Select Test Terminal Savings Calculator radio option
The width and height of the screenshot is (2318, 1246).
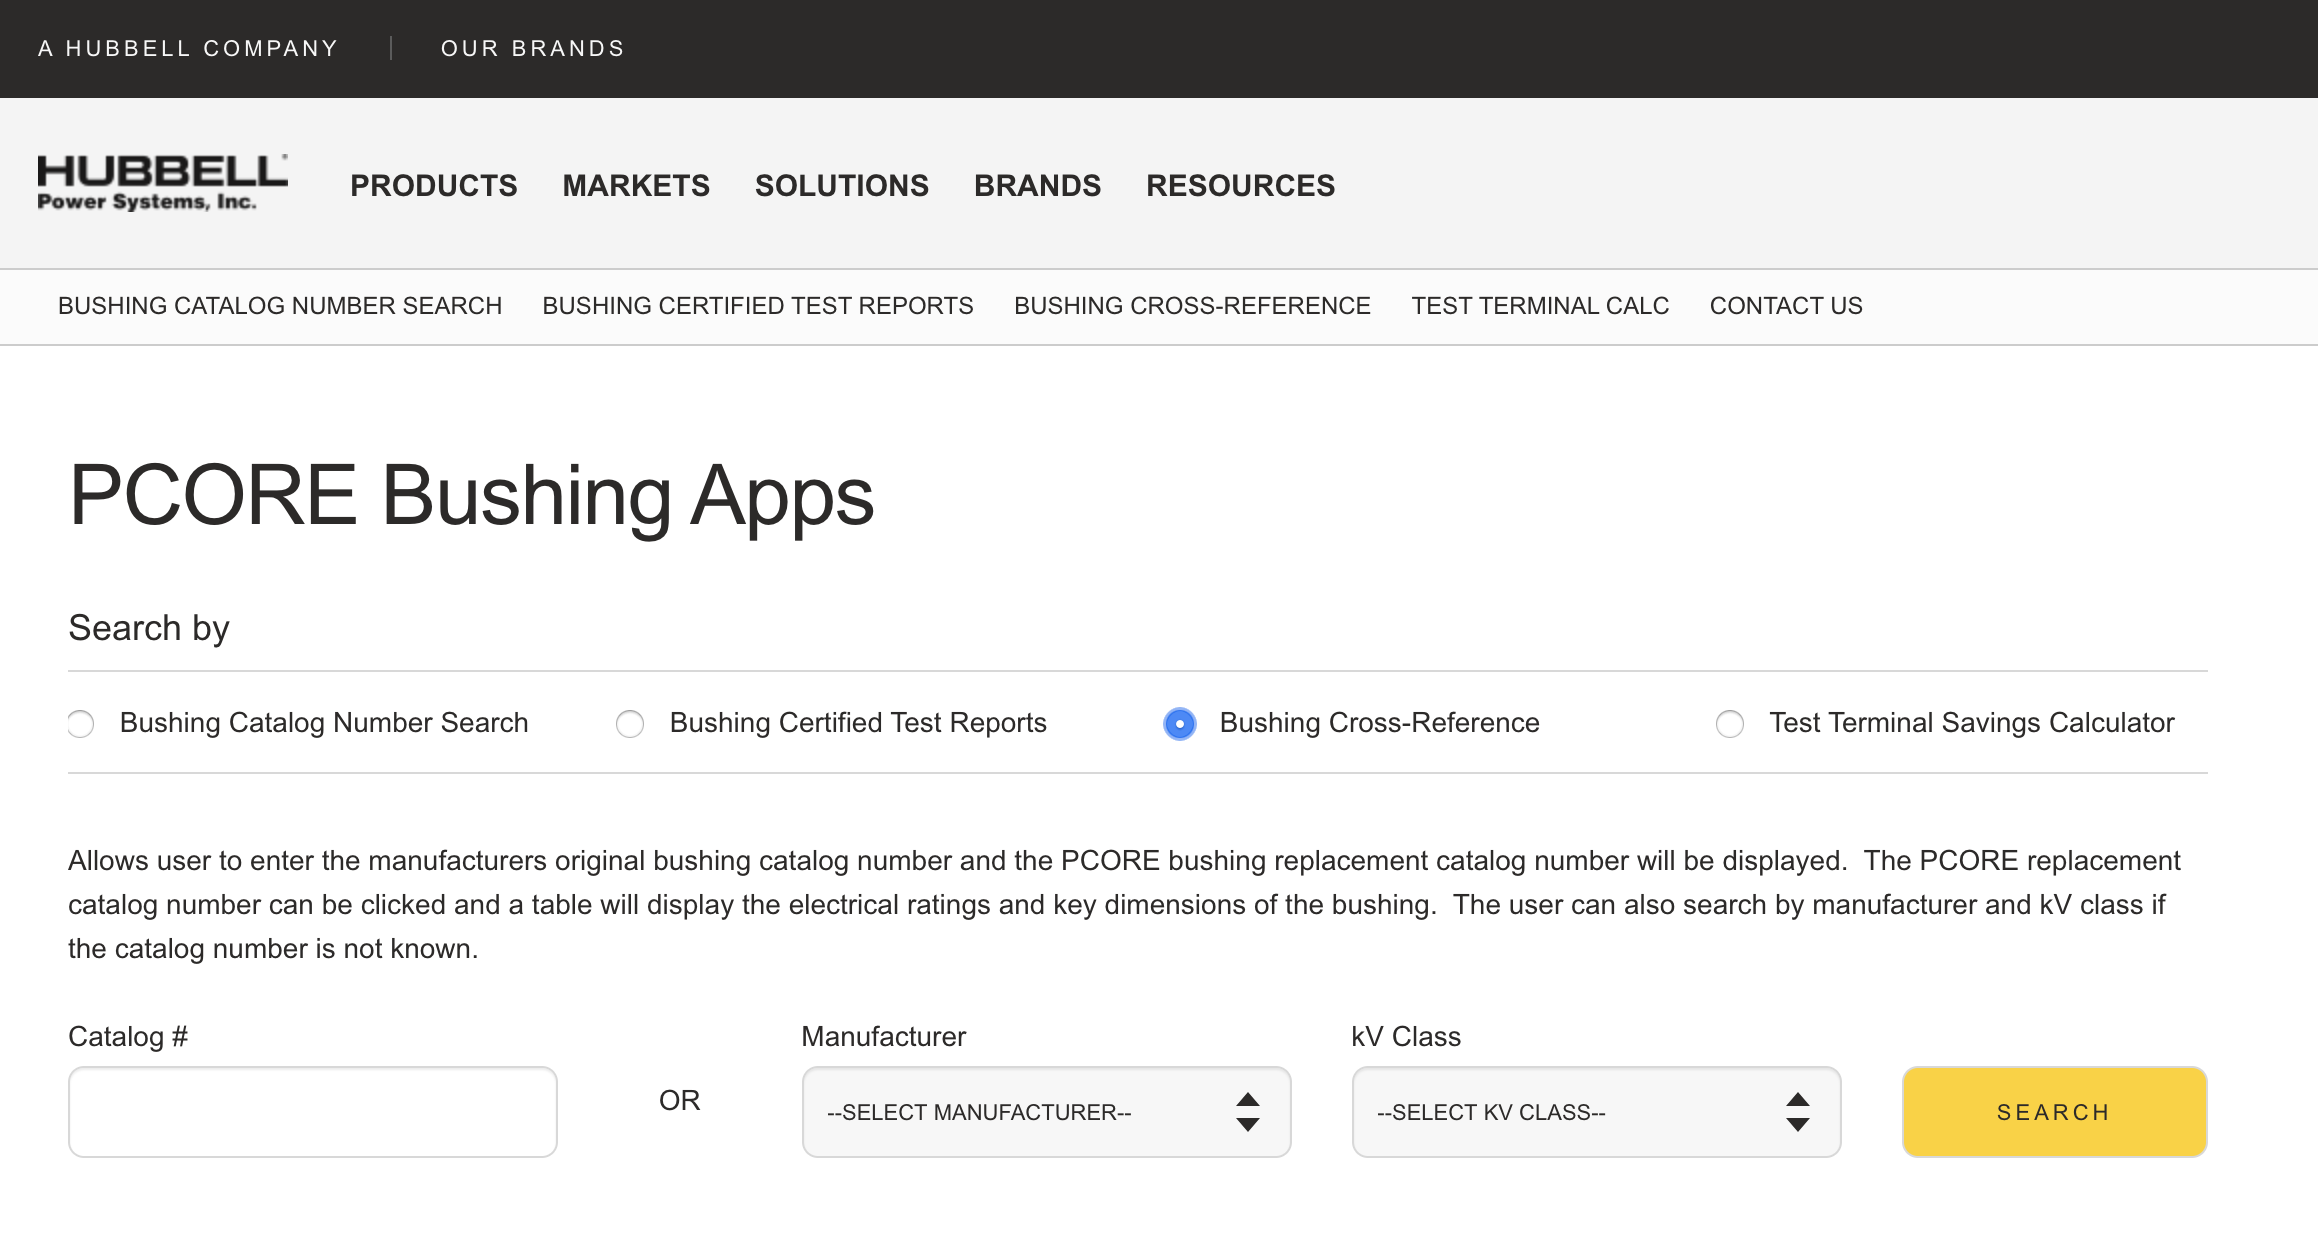tap(1729, 723)
